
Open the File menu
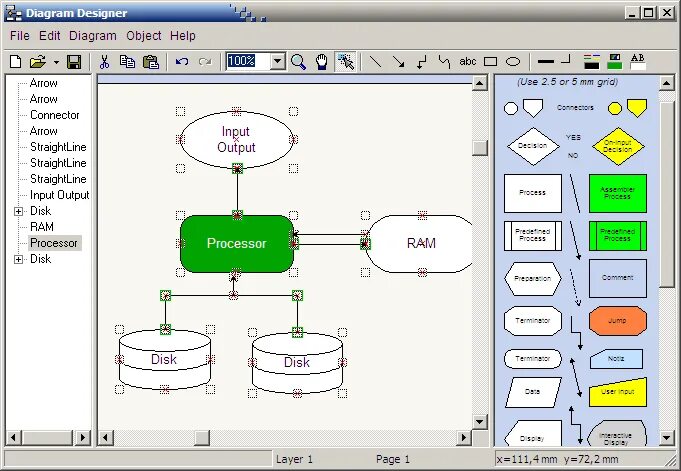click(x=20, y=36)
